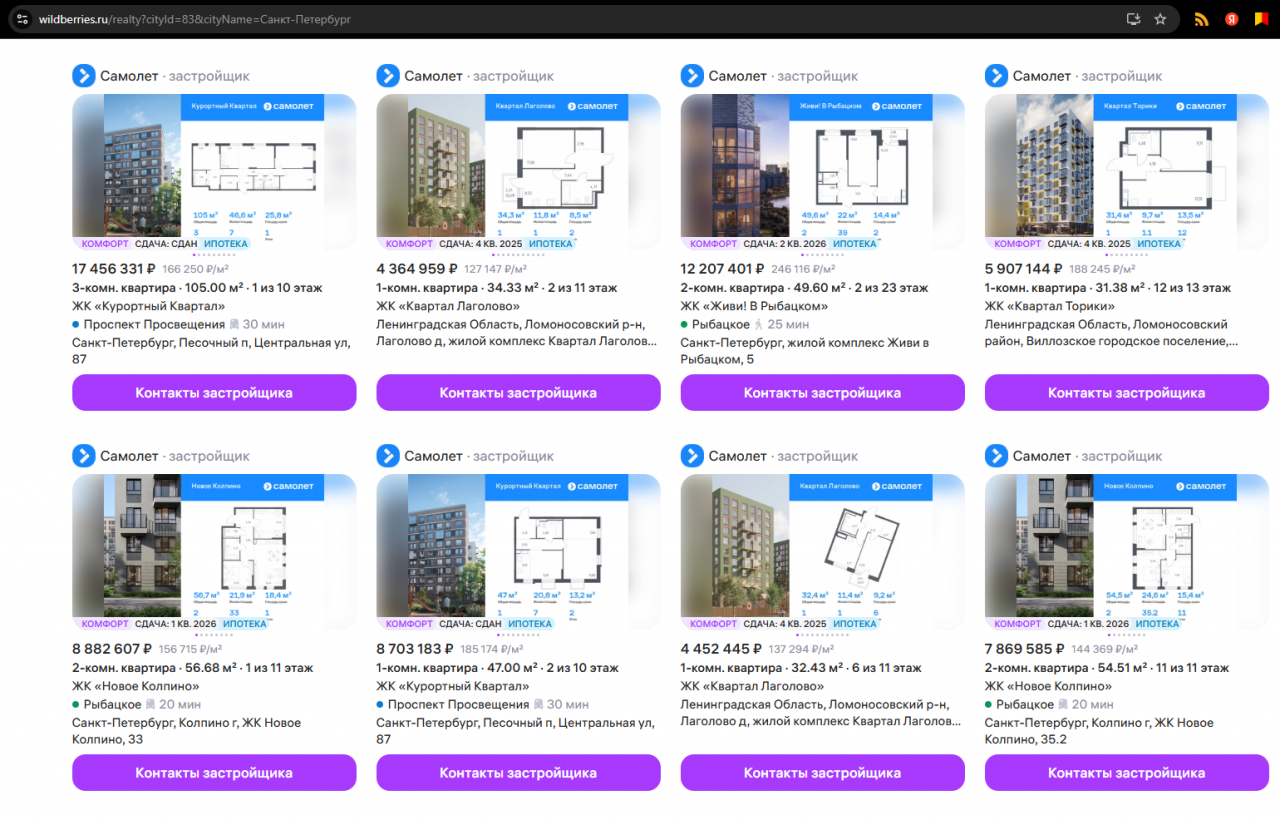Open the 105 m² Курортный Квартал listing photo
Viewport: 1280px width, 820px height.
point(214,171)
